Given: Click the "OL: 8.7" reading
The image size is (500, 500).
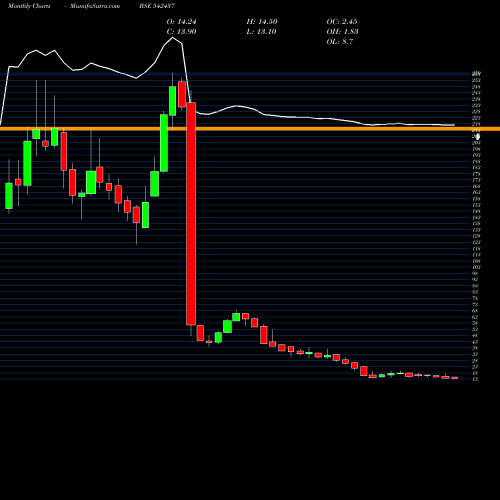Looking at the screenshot, I should point(340,42).
